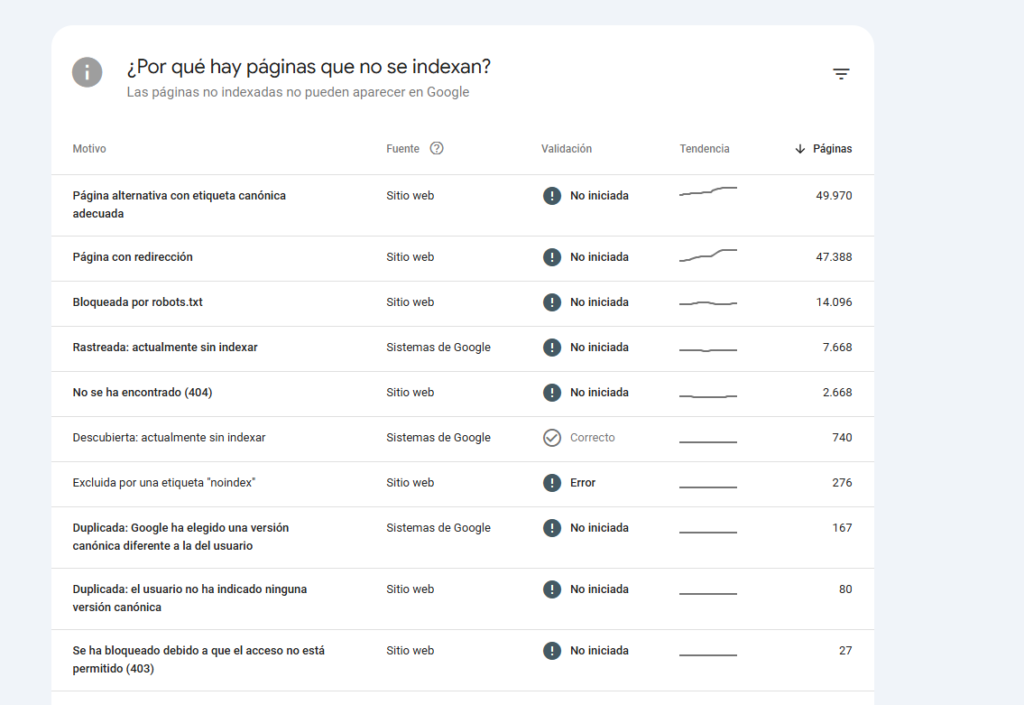Click warning icon in Página con redirección row
This screenshot has height=705, width=1024.
[x=551, y=257]
